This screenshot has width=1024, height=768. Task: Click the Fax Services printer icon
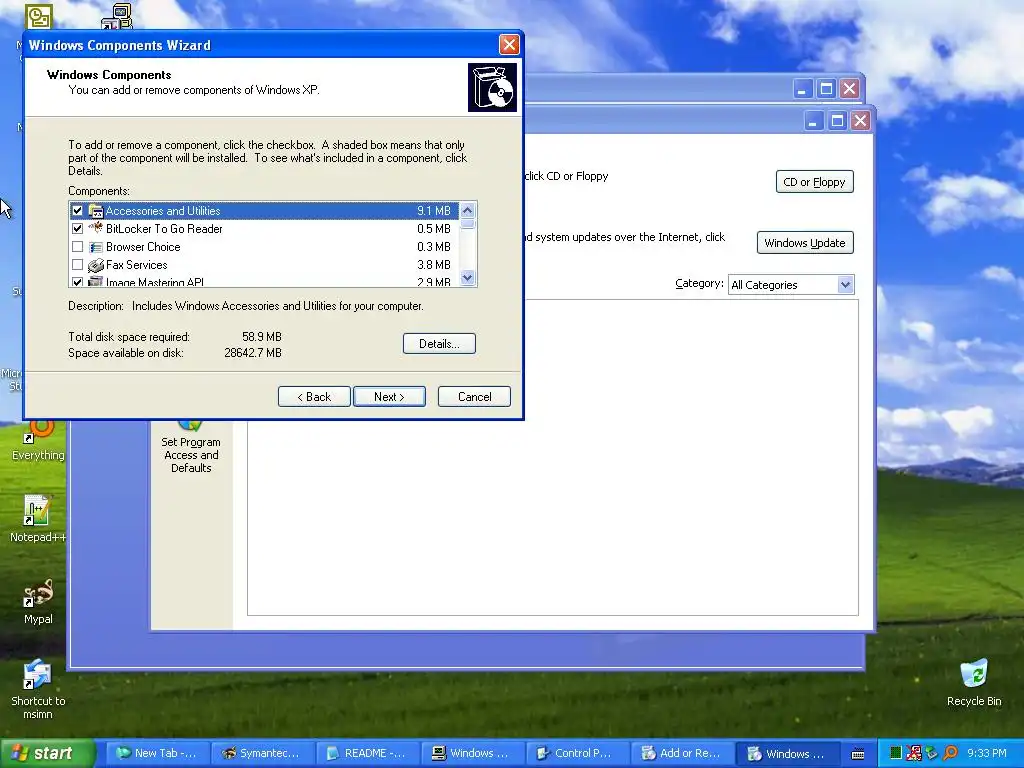tap(96, 265)
